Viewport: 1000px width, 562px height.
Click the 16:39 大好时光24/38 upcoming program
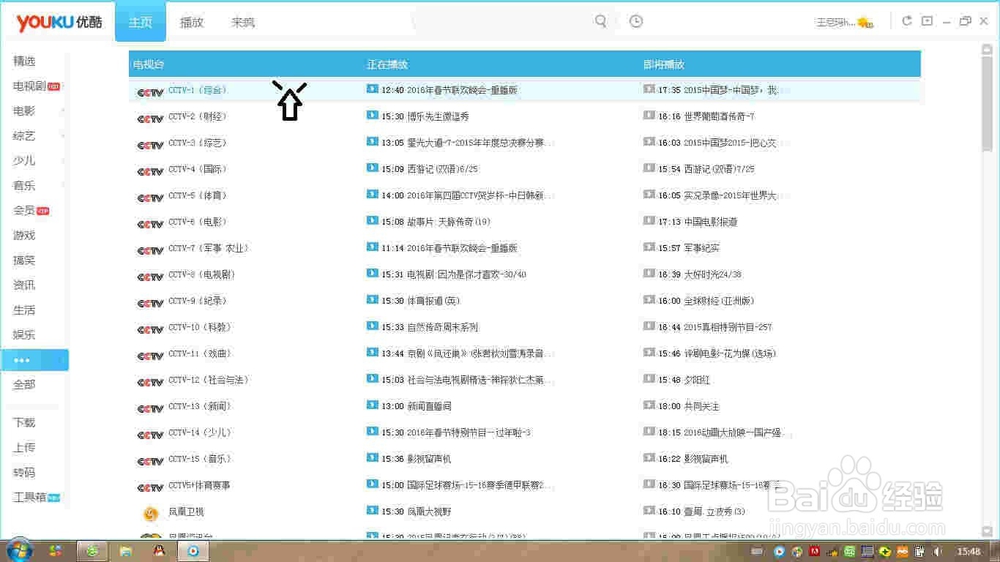[700, 275]
